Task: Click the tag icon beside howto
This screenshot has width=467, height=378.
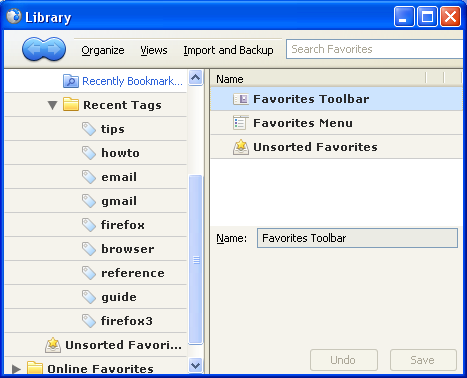Action: click(x=89, y=153)
